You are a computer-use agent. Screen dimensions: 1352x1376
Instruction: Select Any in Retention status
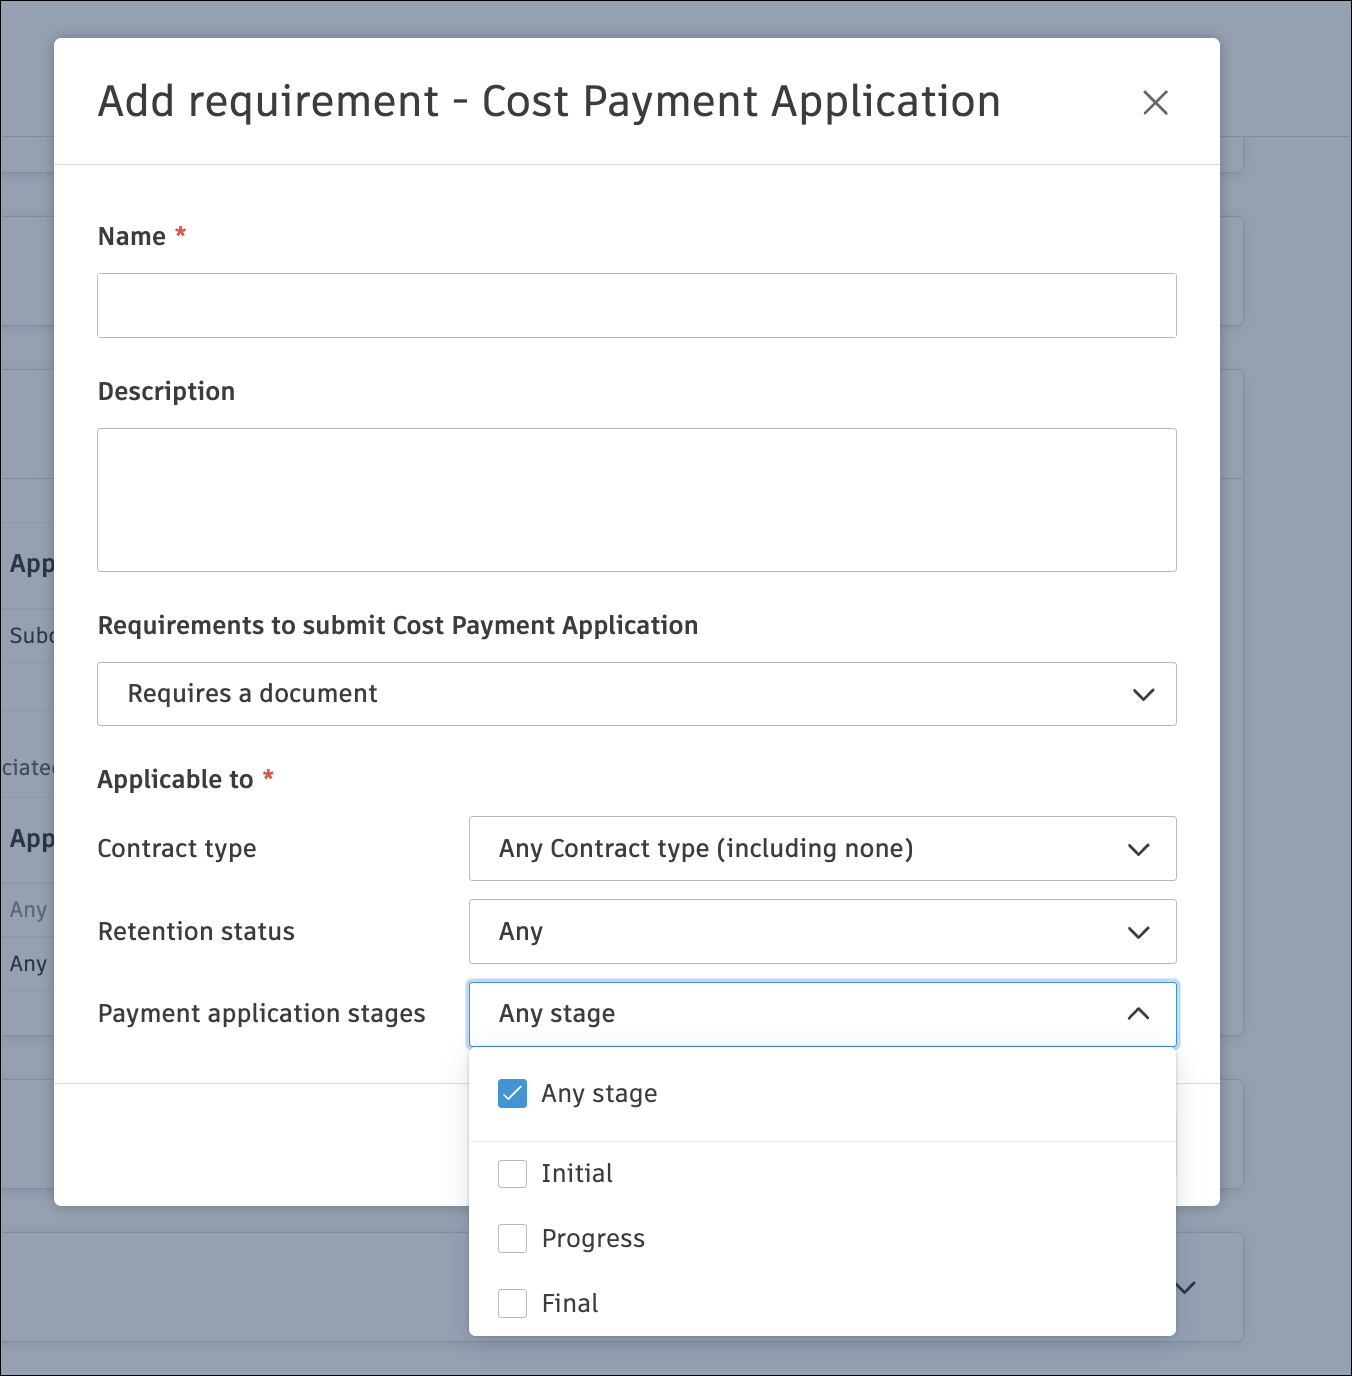[521, 931]
